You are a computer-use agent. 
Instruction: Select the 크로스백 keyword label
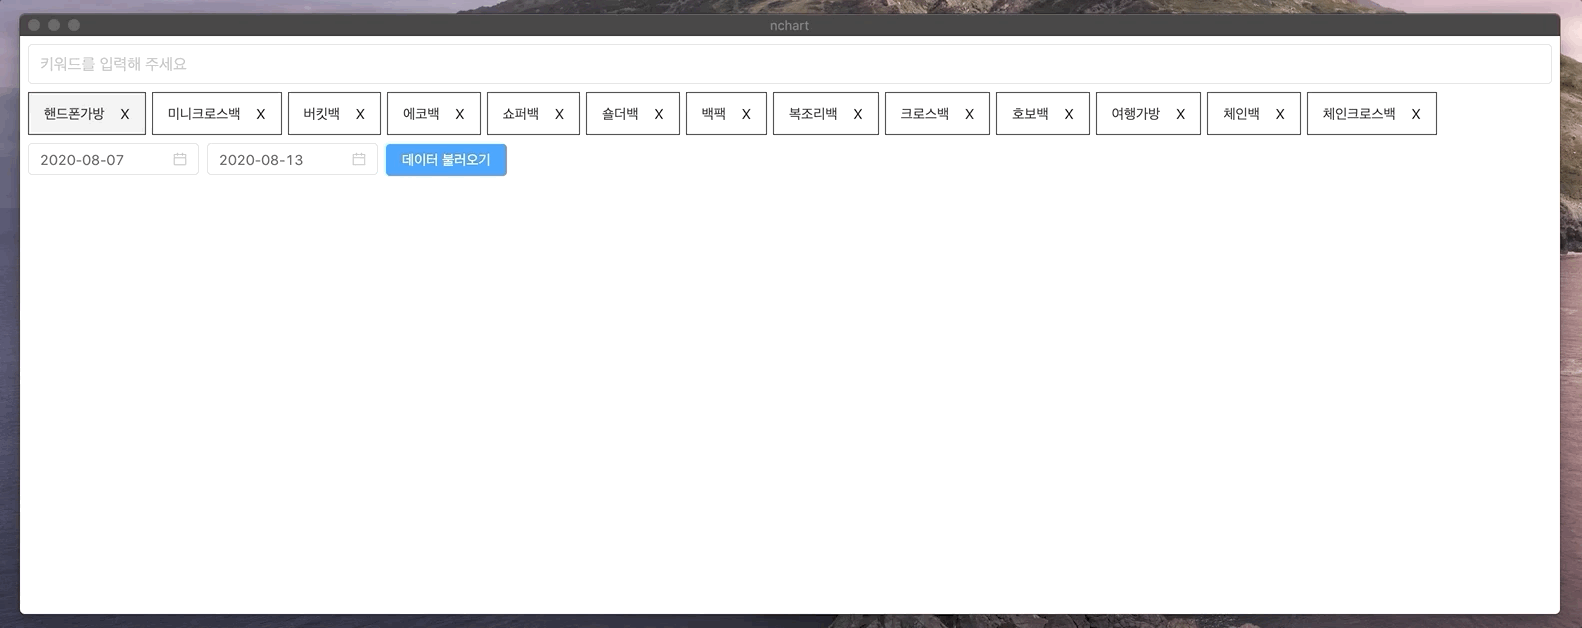point(925,114)
